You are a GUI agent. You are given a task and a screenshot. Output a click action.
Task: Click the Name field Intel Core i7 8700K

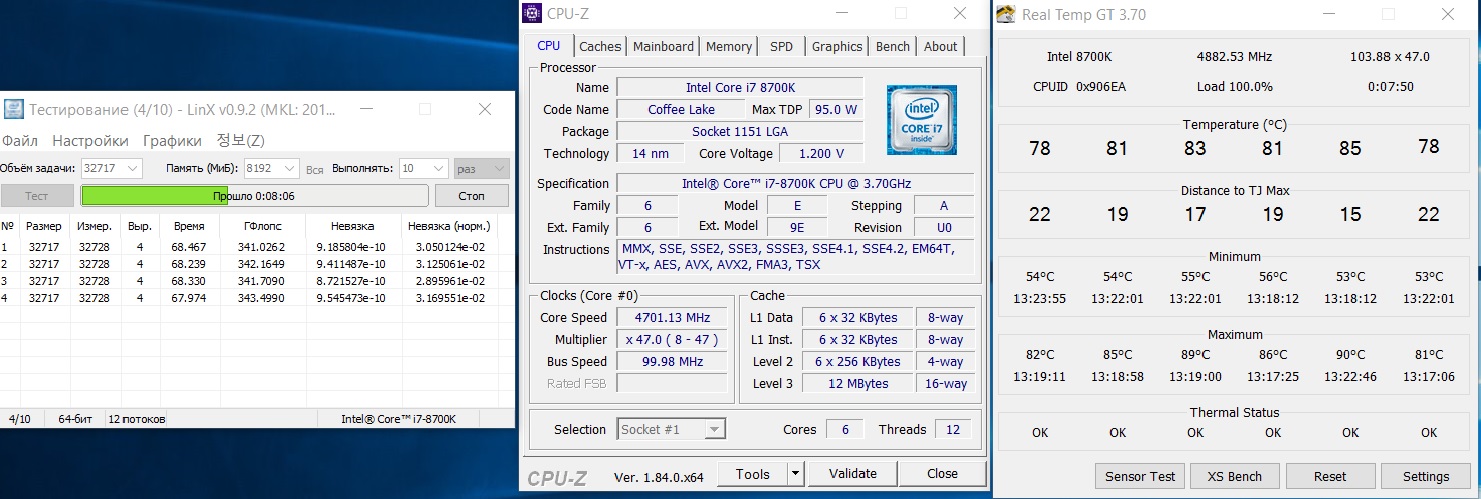coord(740,88)
